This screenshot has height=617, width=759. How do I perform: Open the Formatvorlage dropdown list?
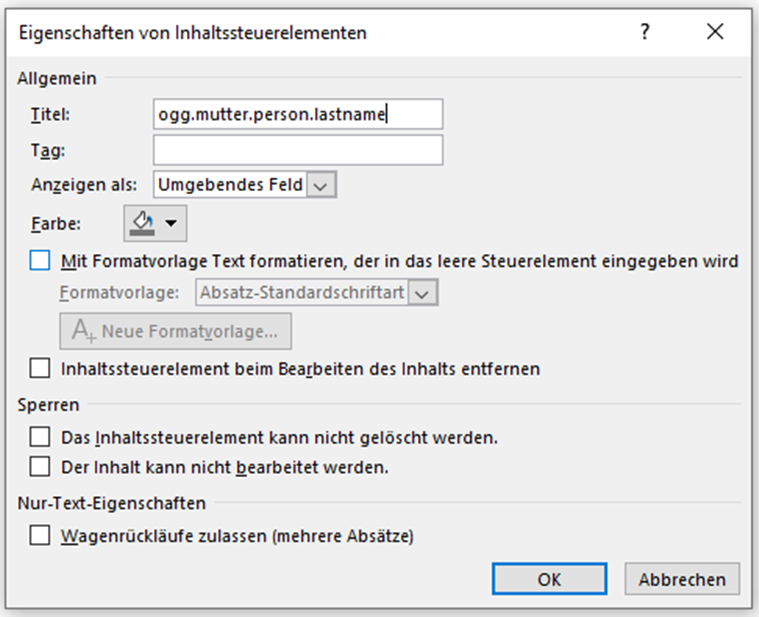pyautogui.click(x=426, y=293)
